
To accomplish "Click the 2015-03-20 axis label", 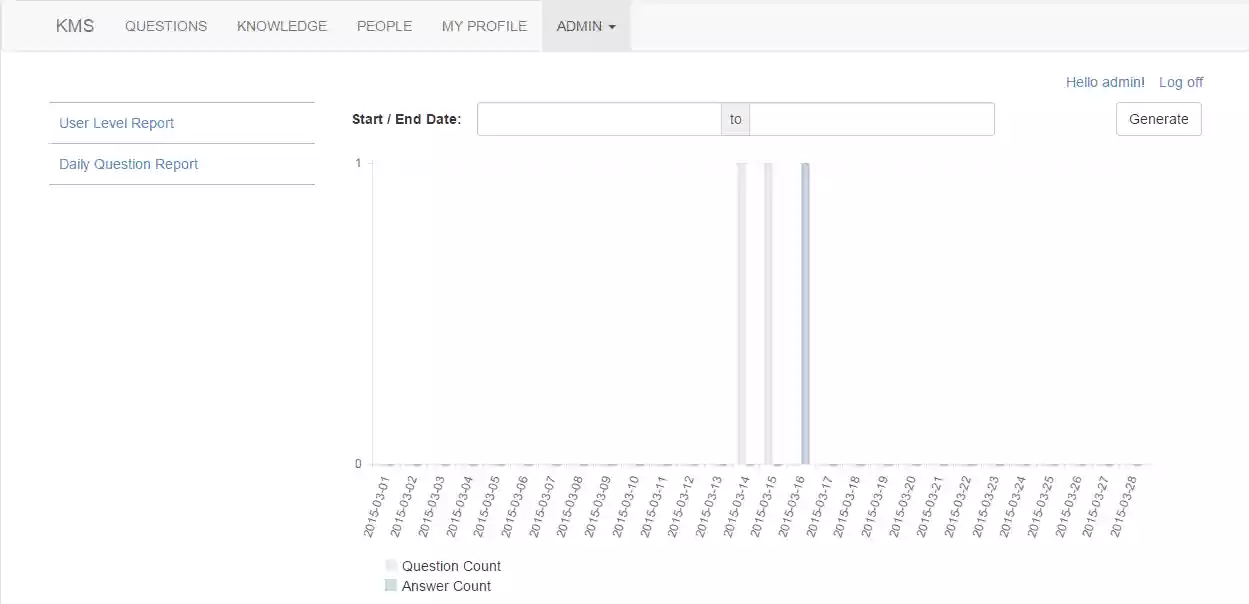I will (902, 506).
